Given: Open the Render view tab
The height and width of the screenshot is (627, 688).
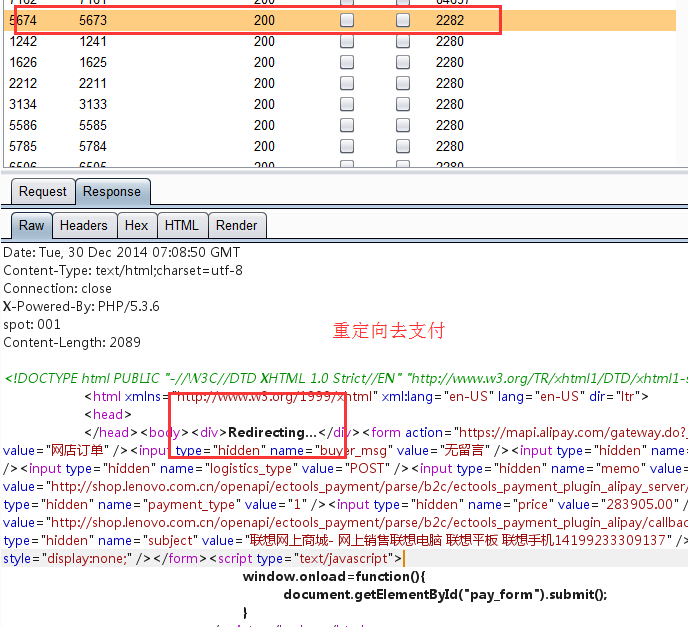Looking at the screenshot, I should pyautogui.click(x=236, y=226).
